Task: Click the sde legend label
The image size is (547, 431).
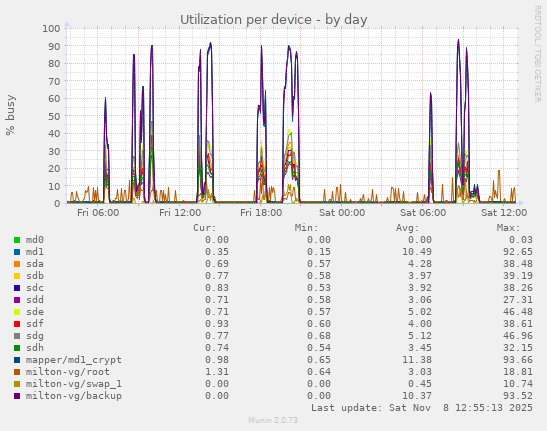Action: [35, 312]
